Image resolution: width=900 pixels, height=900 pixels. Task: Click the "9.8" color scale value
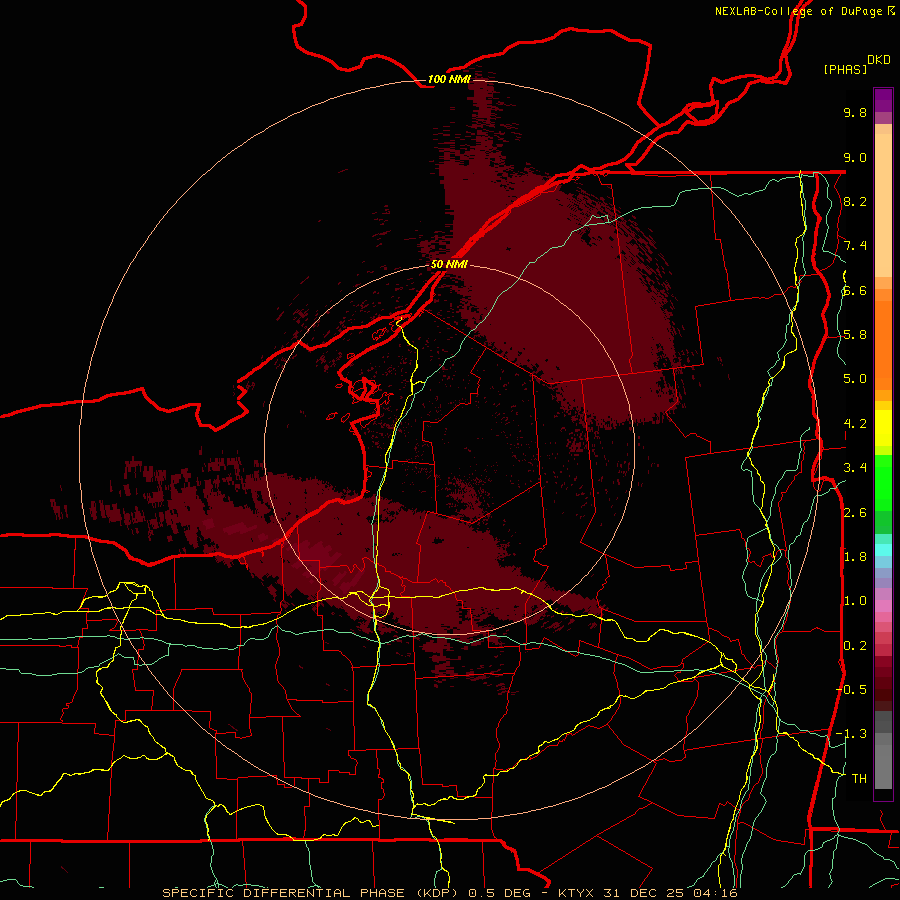[x=855, y=112]
